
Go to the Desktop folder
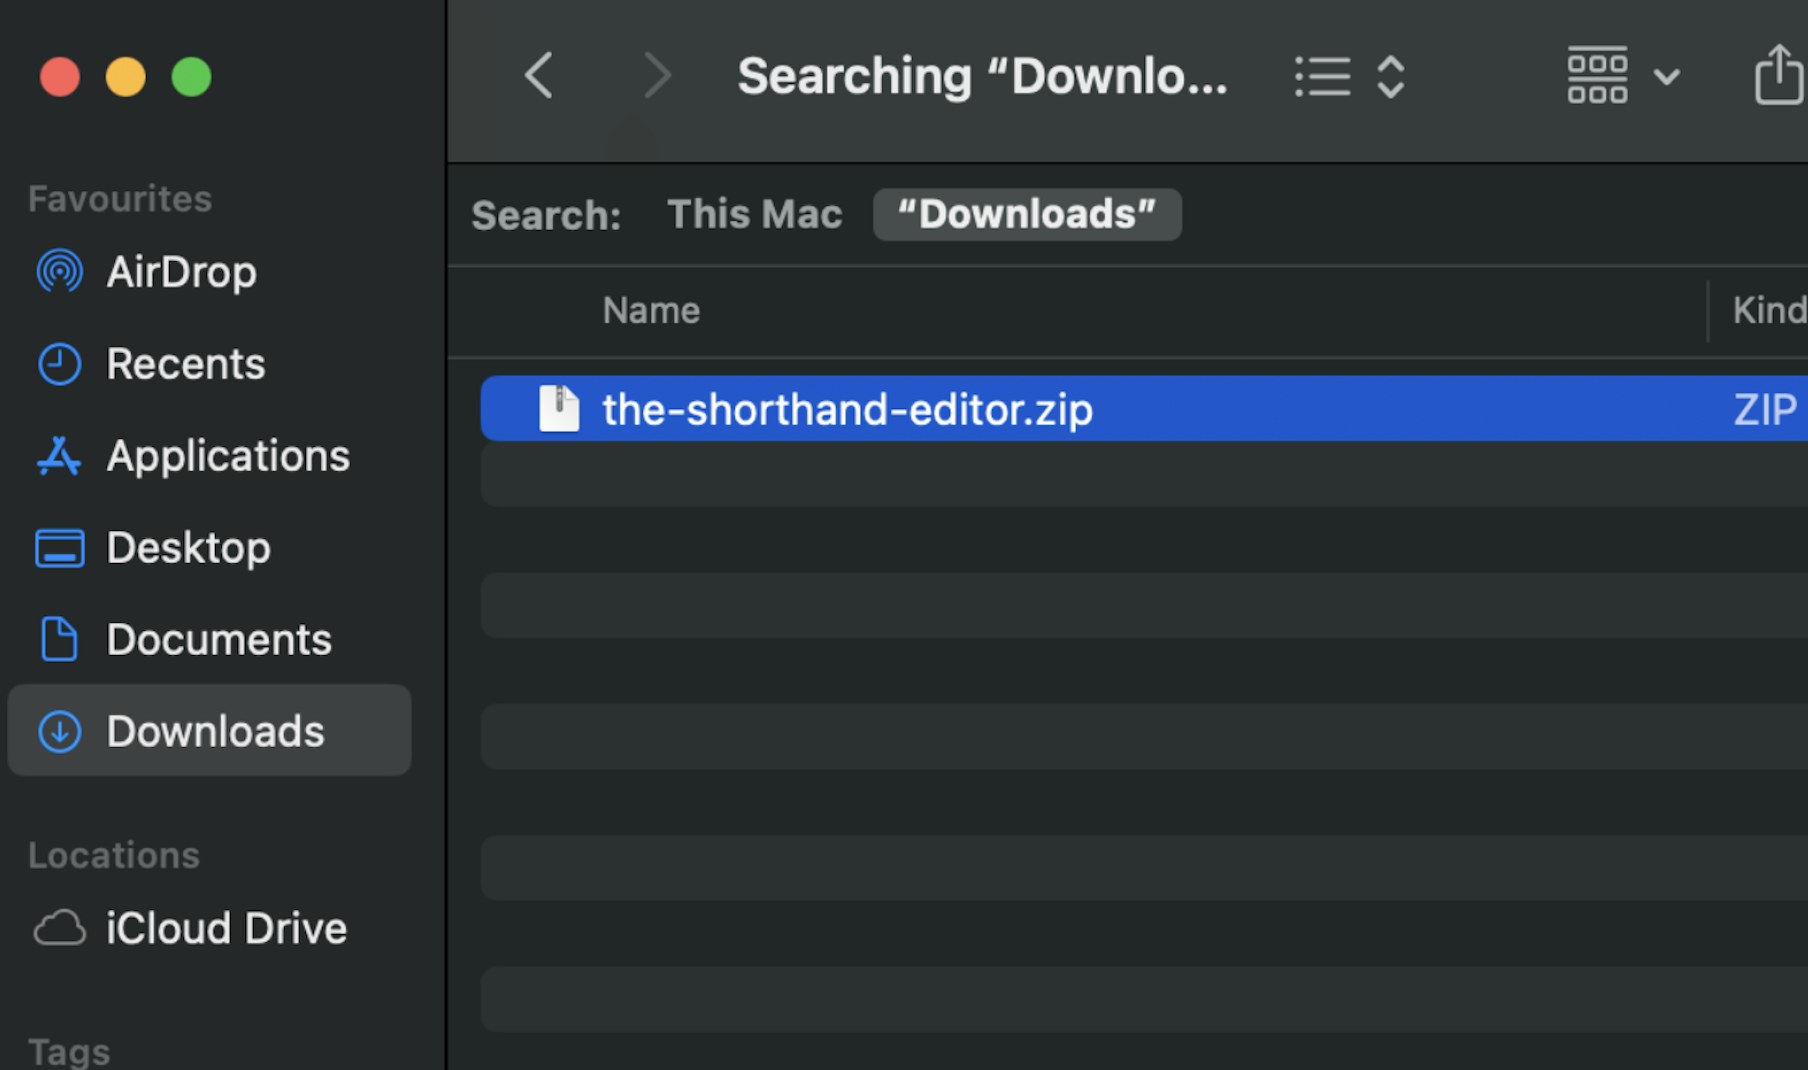tap(189, 547)
